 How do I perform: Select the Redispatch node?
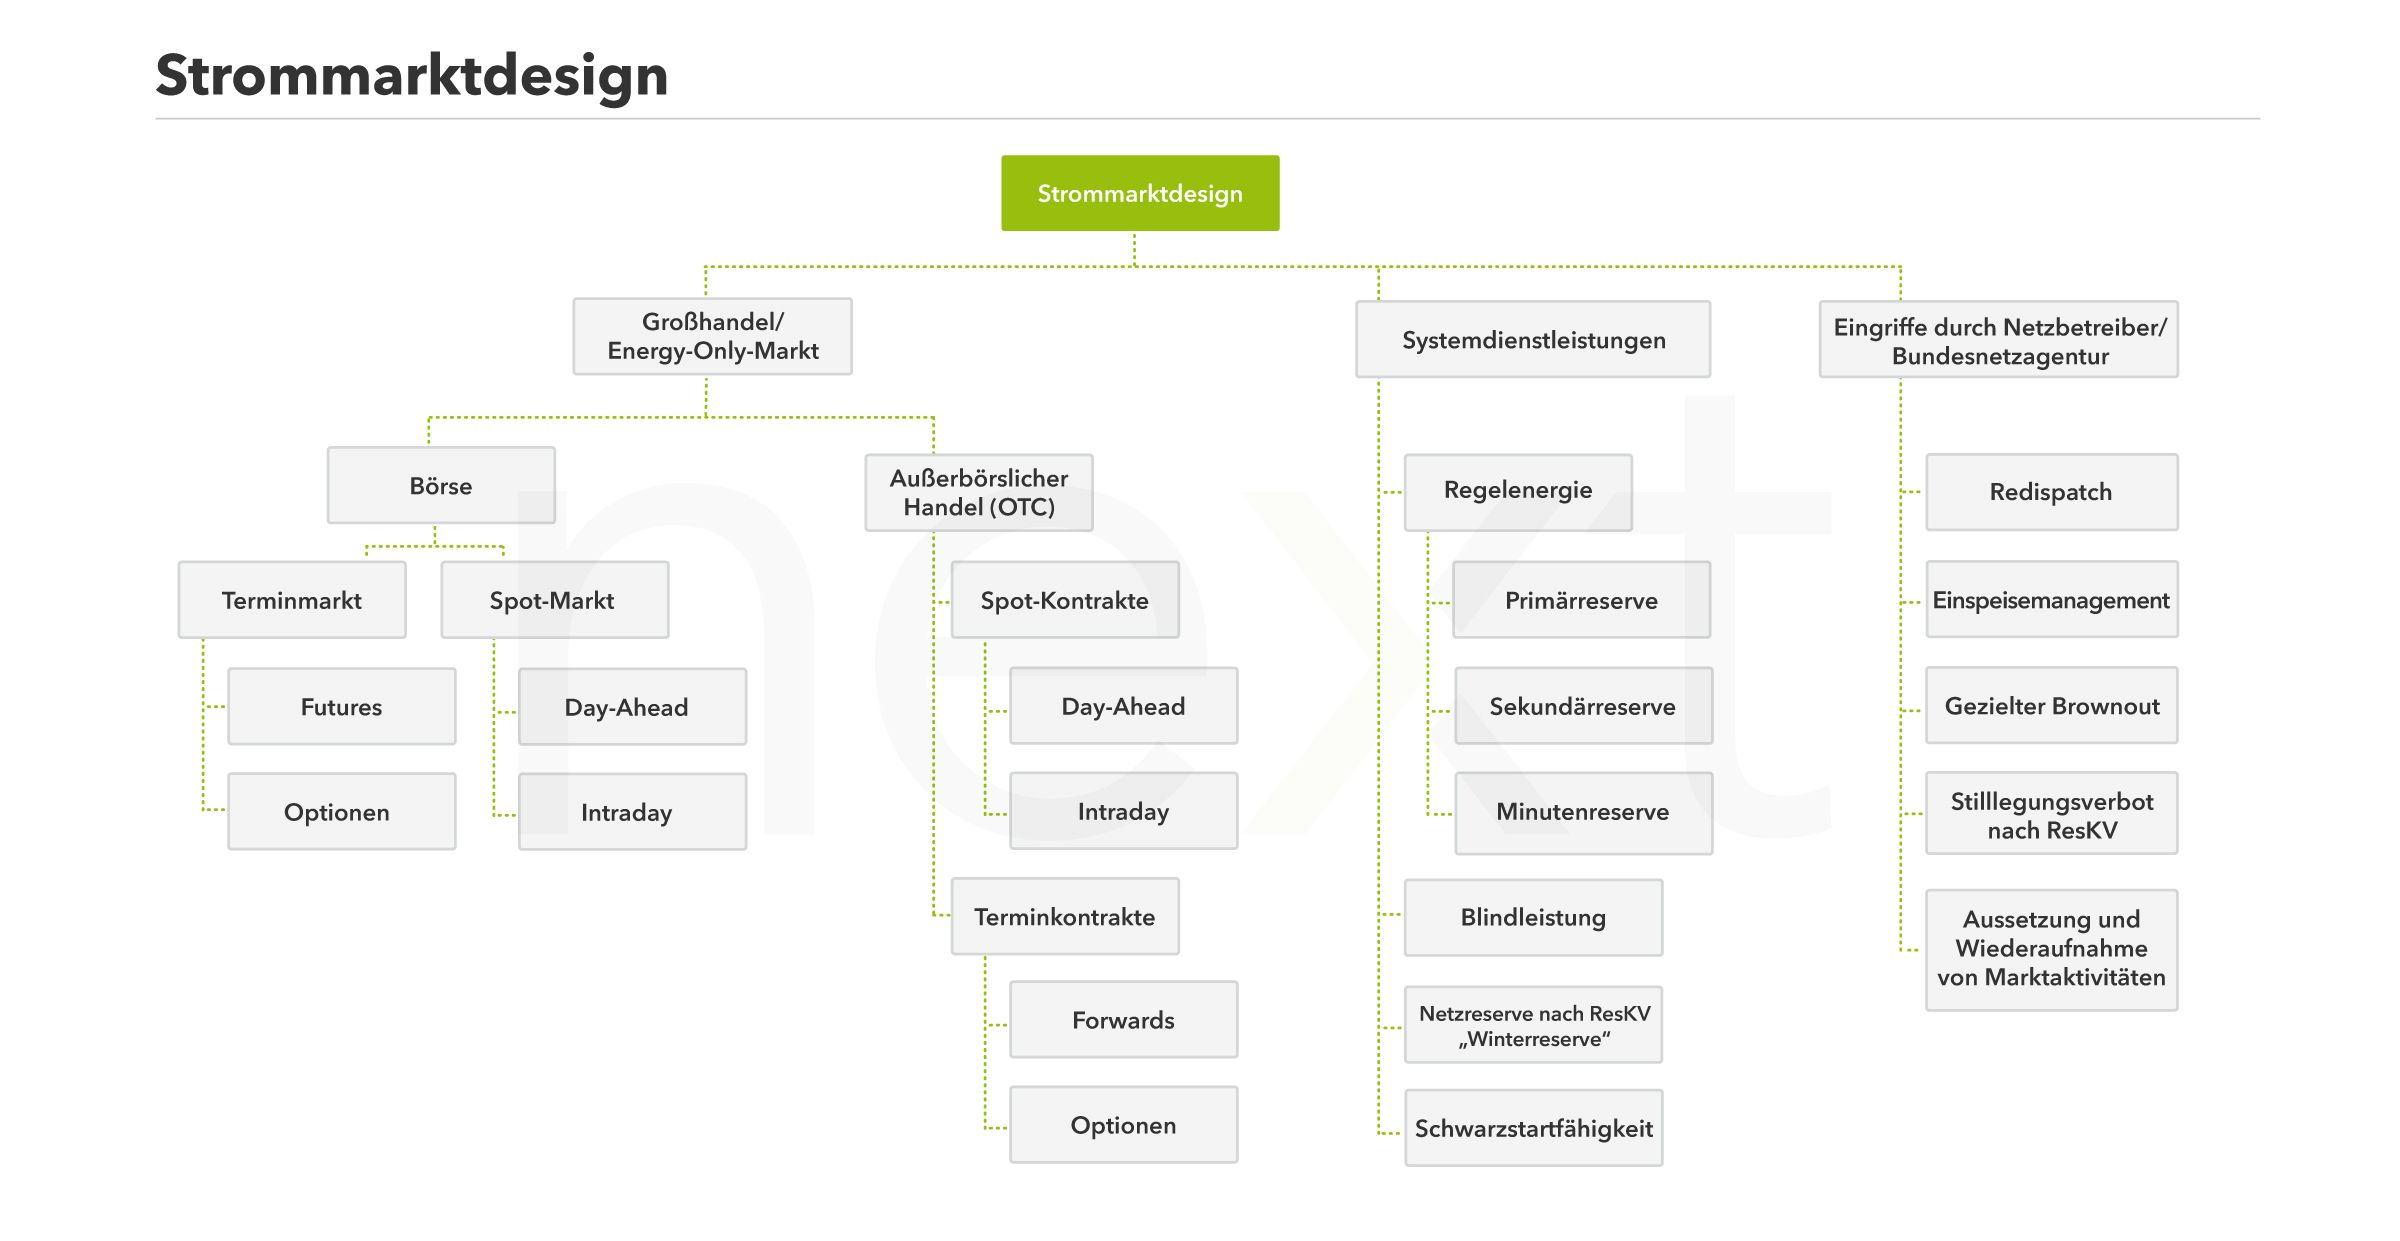(x=2051, y=492)
